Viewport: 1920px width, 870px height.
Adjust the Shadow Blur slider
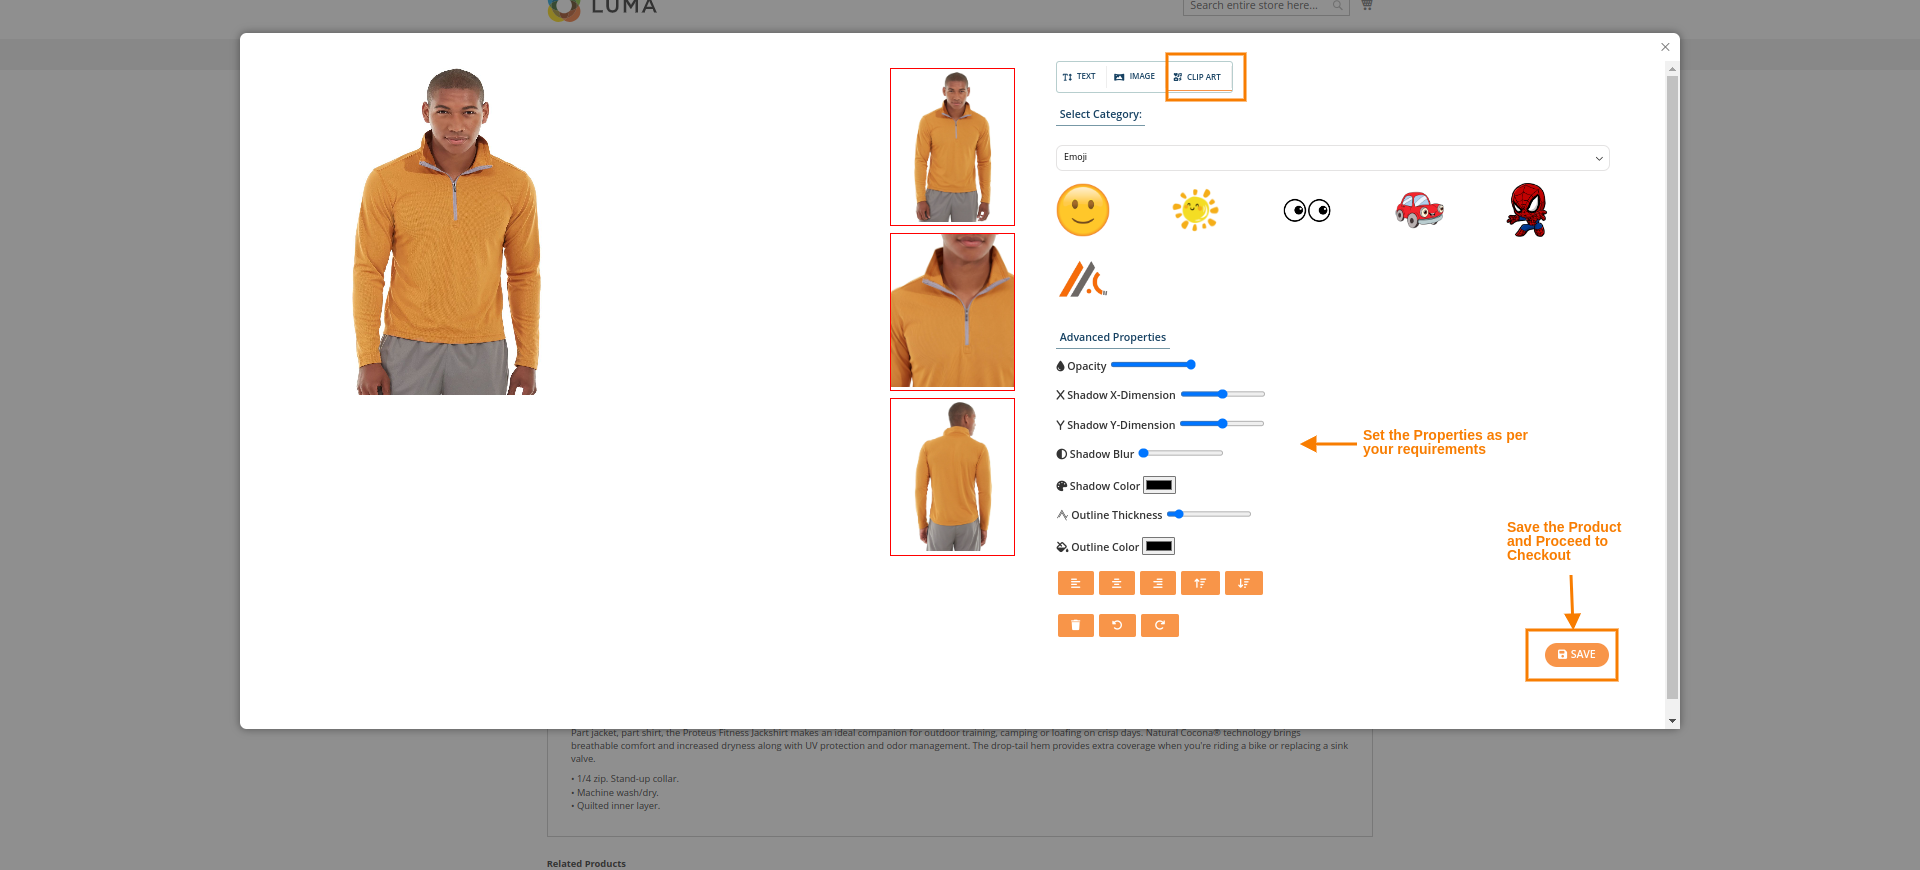pos(1180,453)
